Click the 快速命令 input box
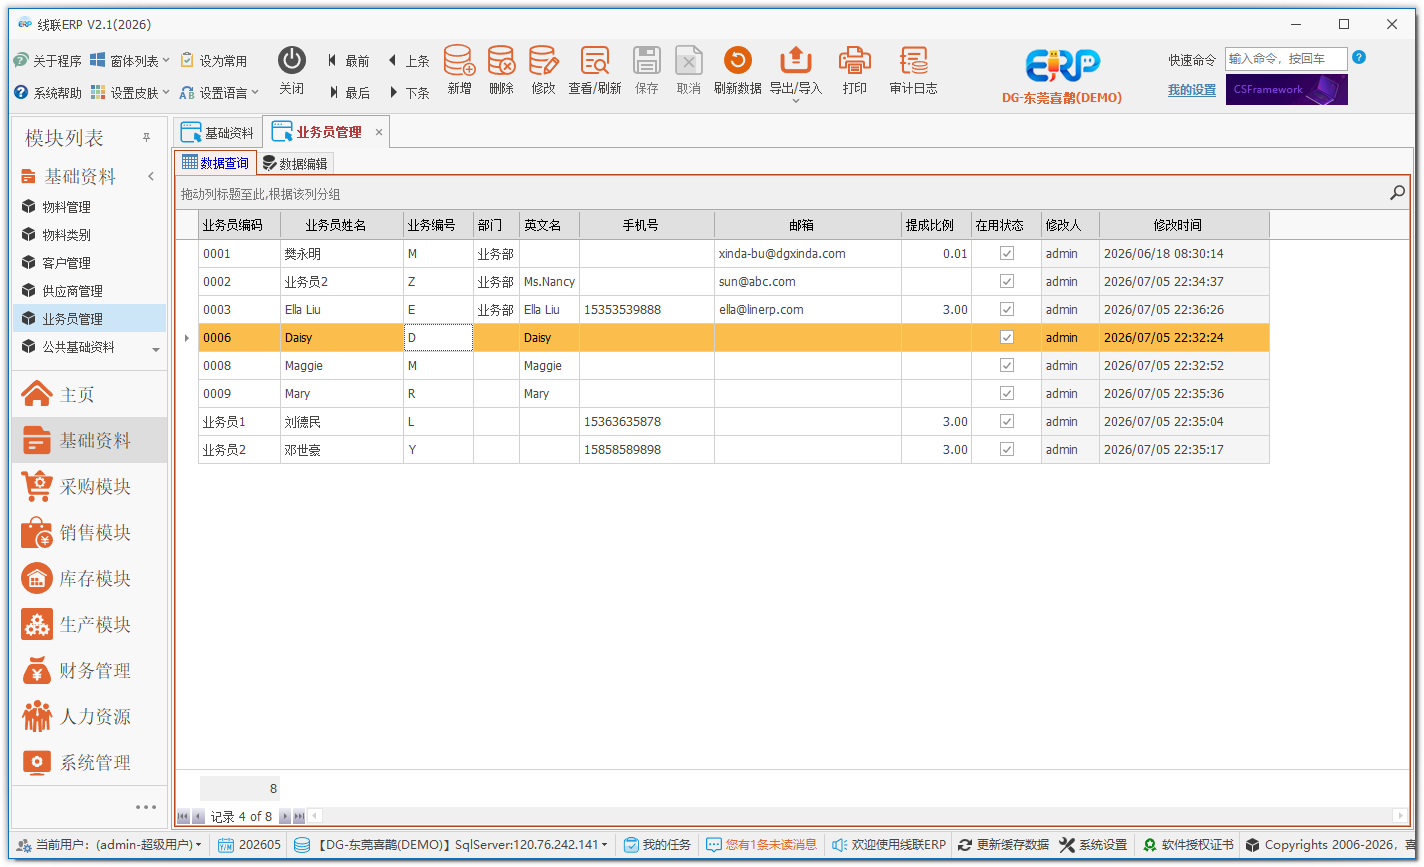Image resolution: width=1424 pixels, height=867 pixels. [1286, 59]
